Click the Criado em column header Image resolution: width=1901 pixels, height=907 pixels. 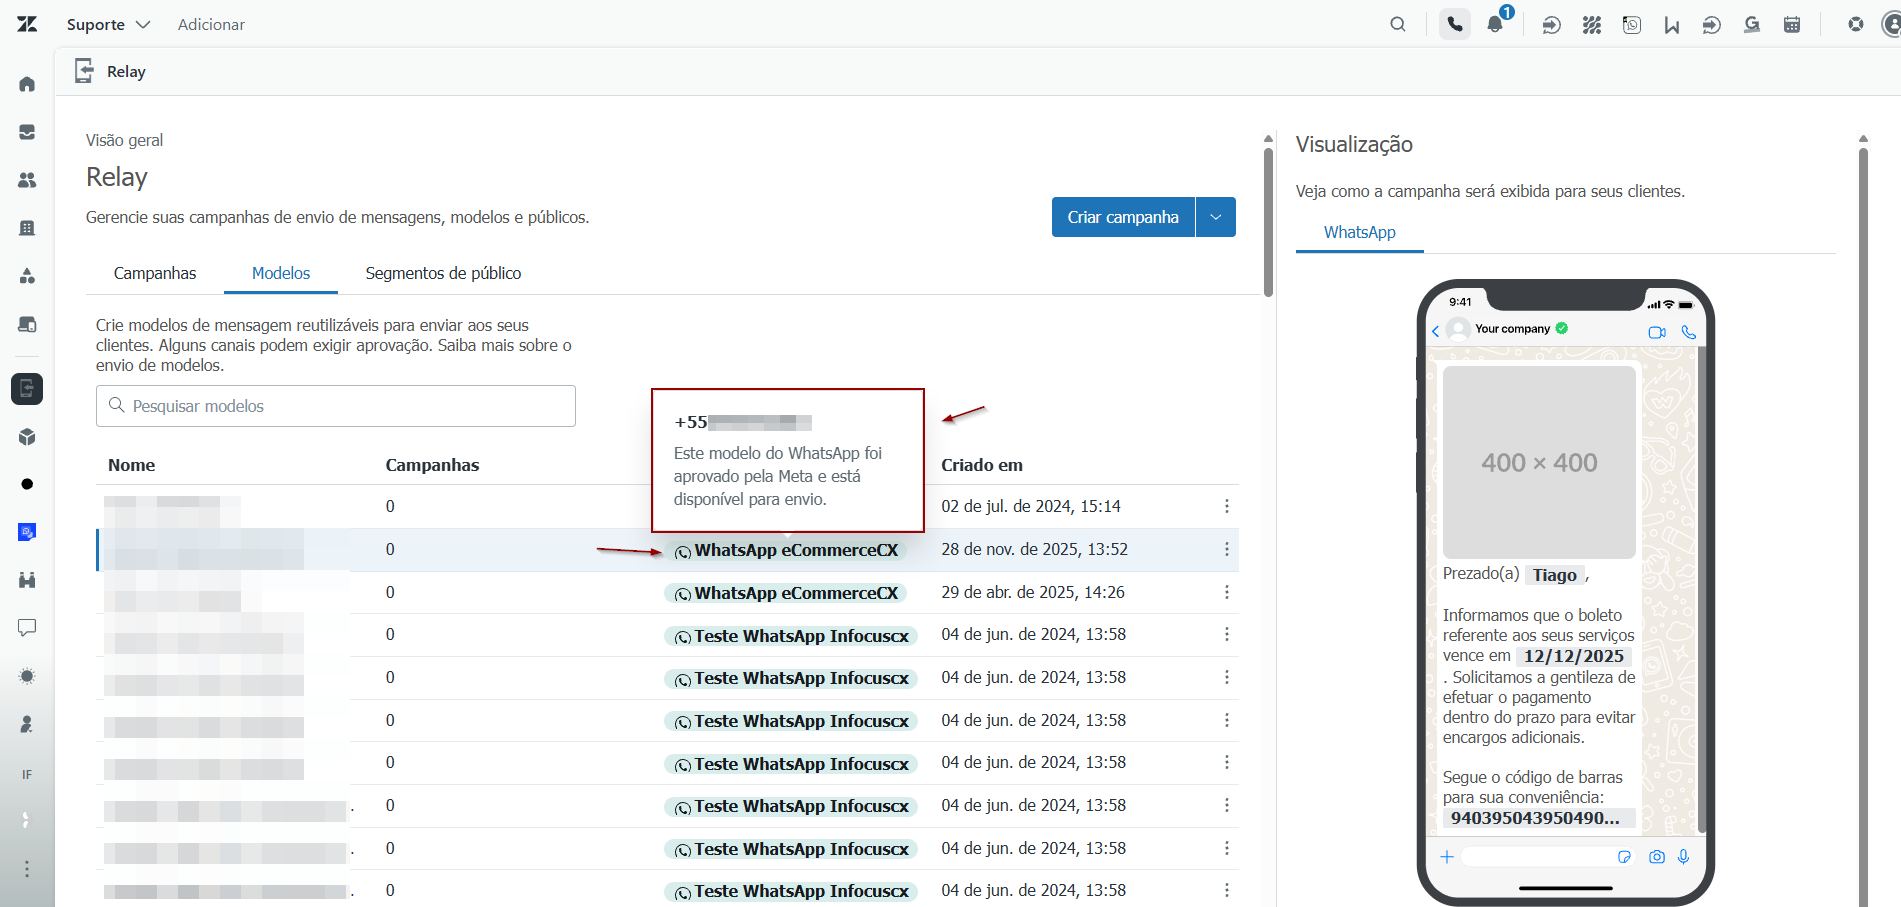[x=982, y=465]
